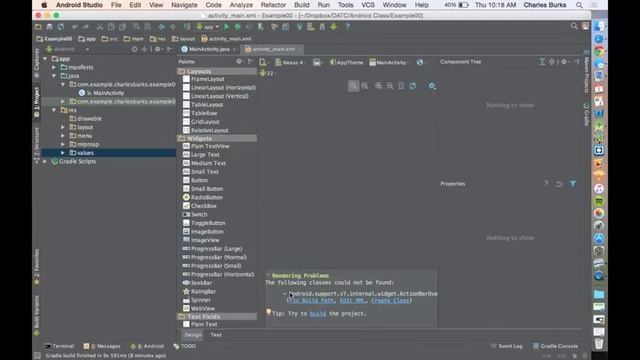Open the API level 22 dropdown
640x360 pixels.
pos(267,73)
